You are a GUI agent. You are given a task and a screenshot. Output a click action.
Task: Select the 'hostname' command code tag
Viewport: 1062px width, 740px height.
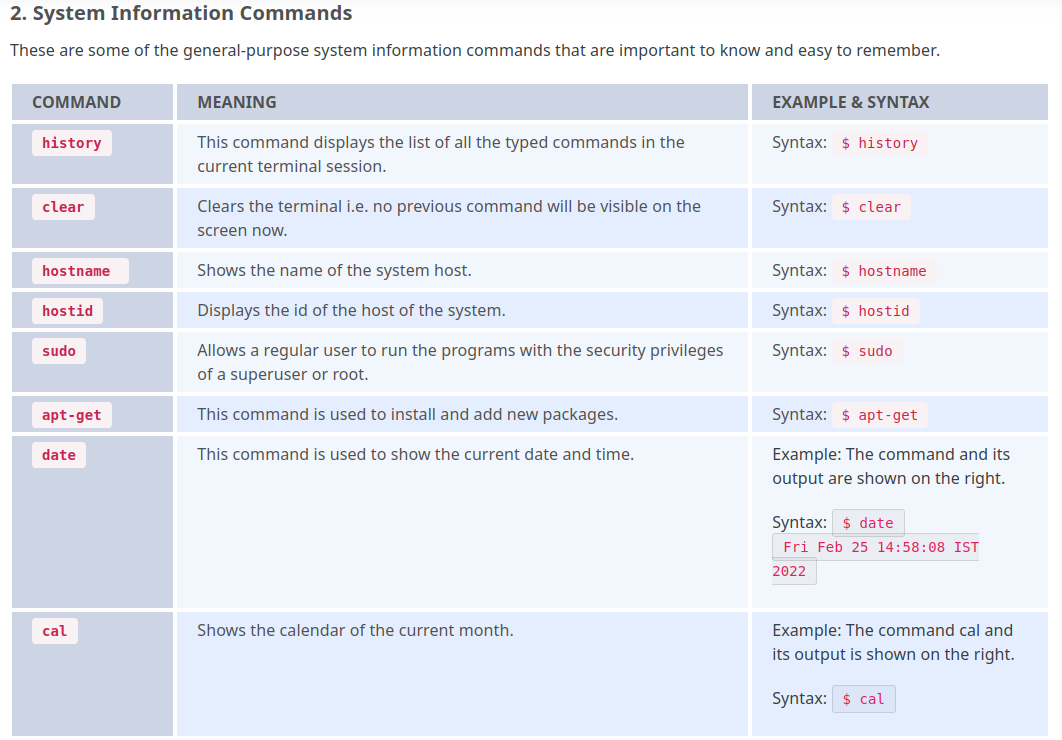(80, 271)
